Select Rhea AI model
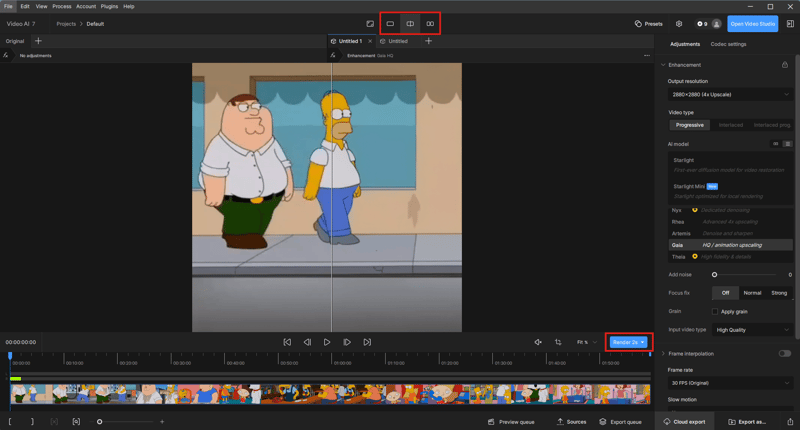Viewport: 800px width, 430px height. [730, 222]
